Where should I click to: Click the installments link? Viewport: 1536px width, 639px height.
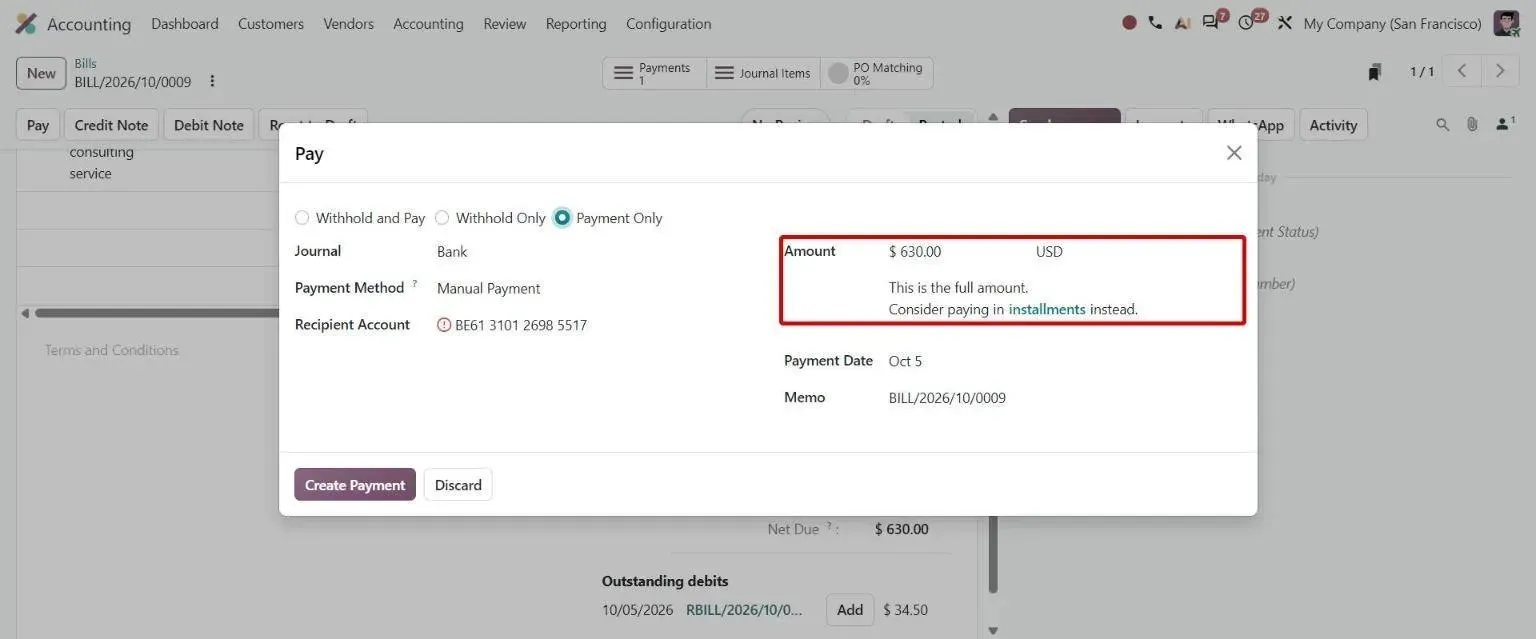click(x=1047, y=309)
